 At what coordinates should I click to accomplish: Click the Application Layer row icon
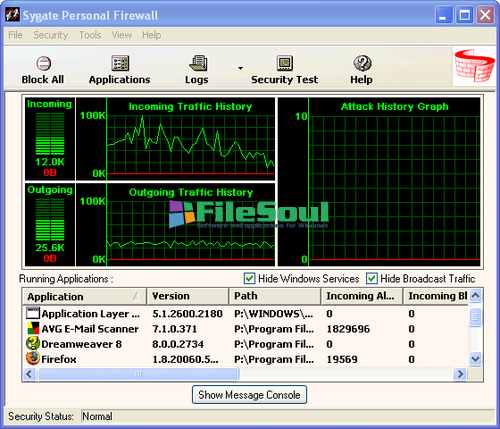click(x=33, y=313)
